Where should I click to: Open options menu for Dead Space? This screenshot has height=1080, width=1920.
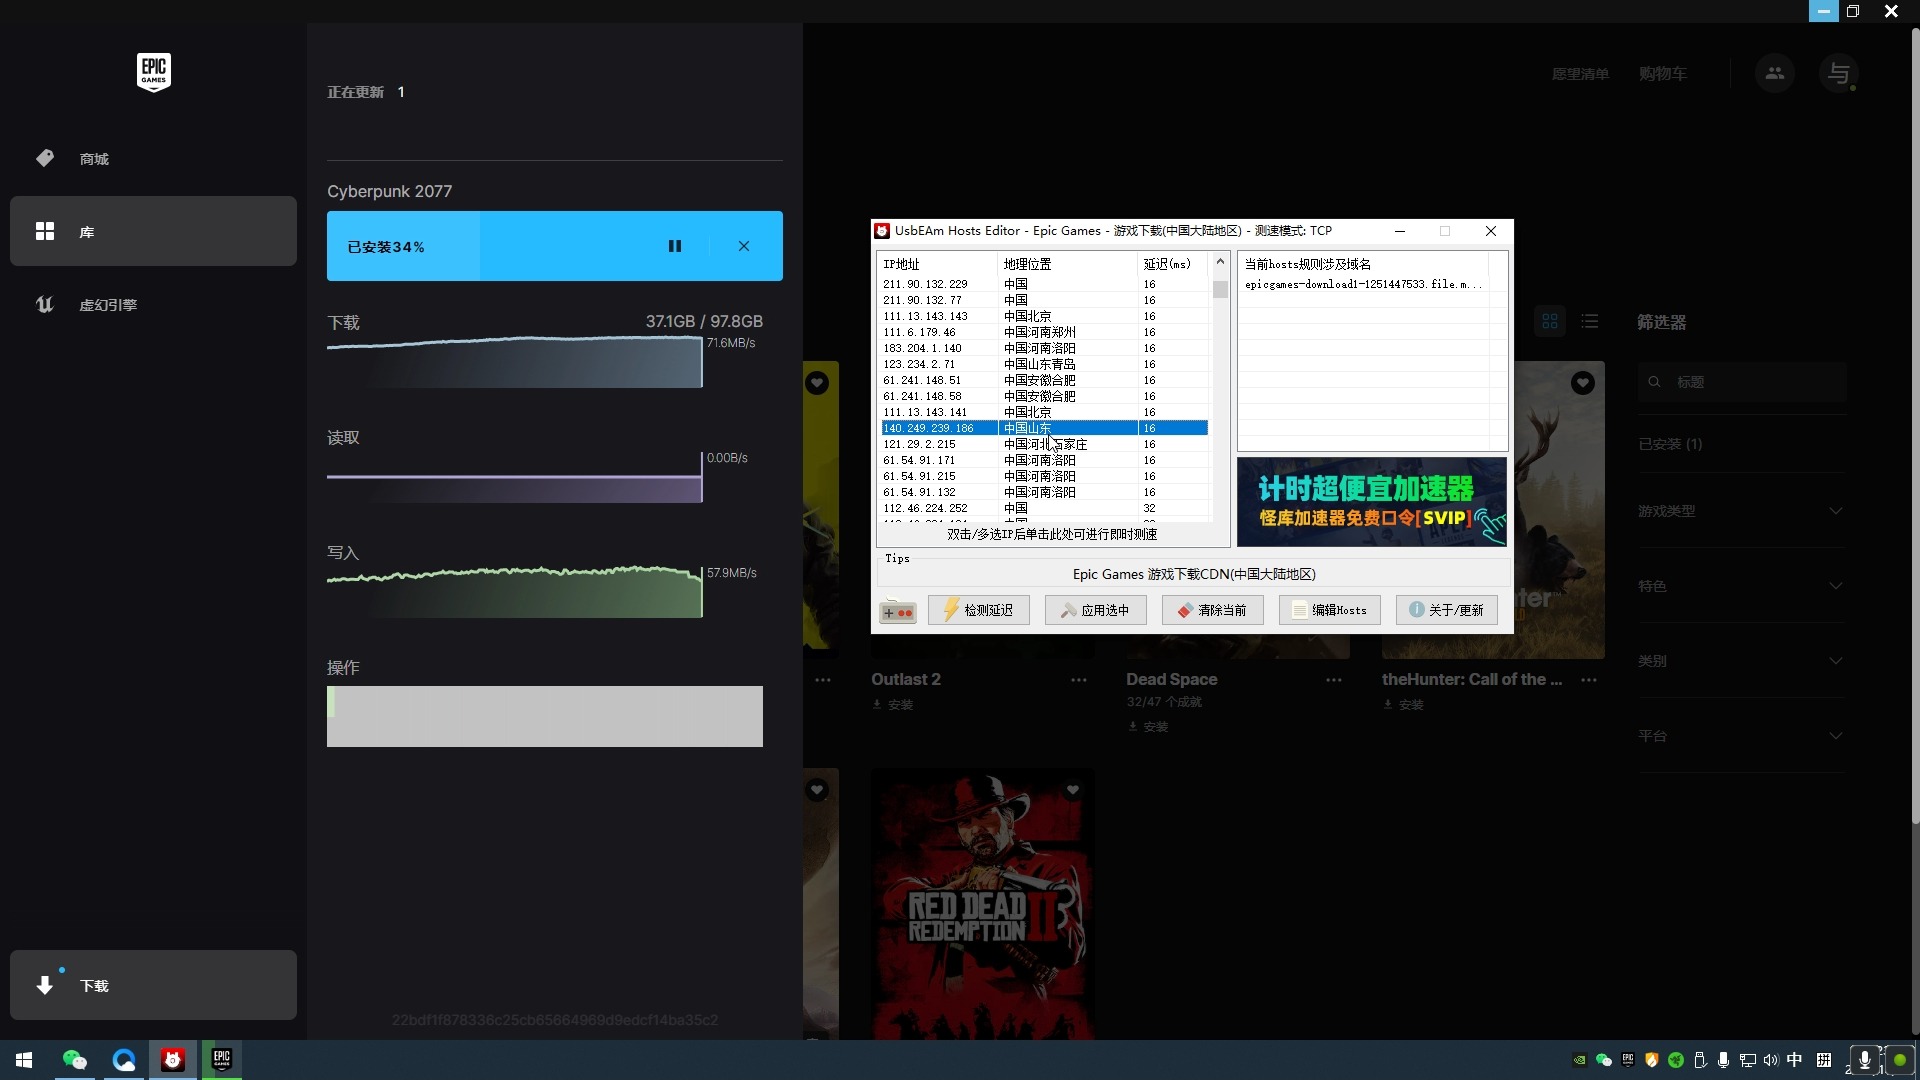[1334, 680]
